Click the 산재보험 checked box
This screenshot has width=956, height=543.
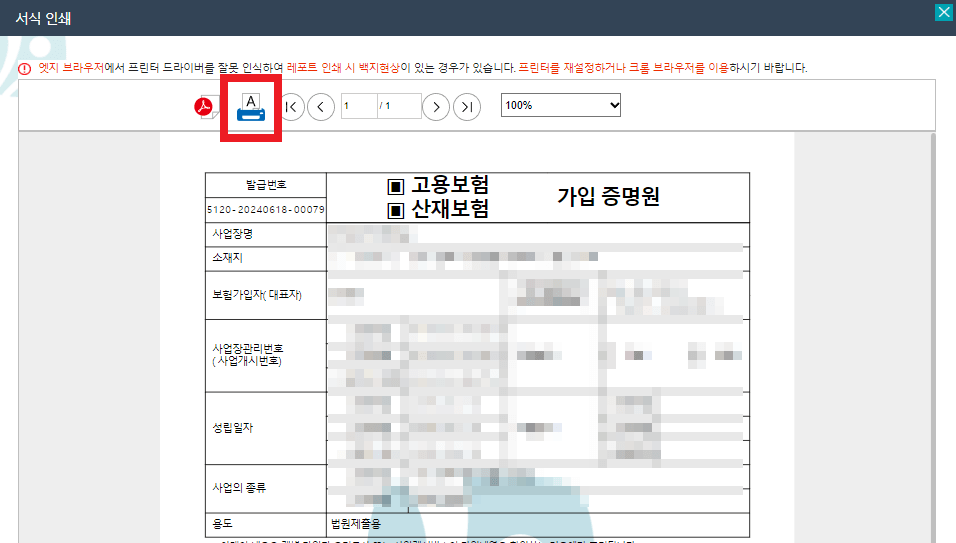tap(396, 211)
